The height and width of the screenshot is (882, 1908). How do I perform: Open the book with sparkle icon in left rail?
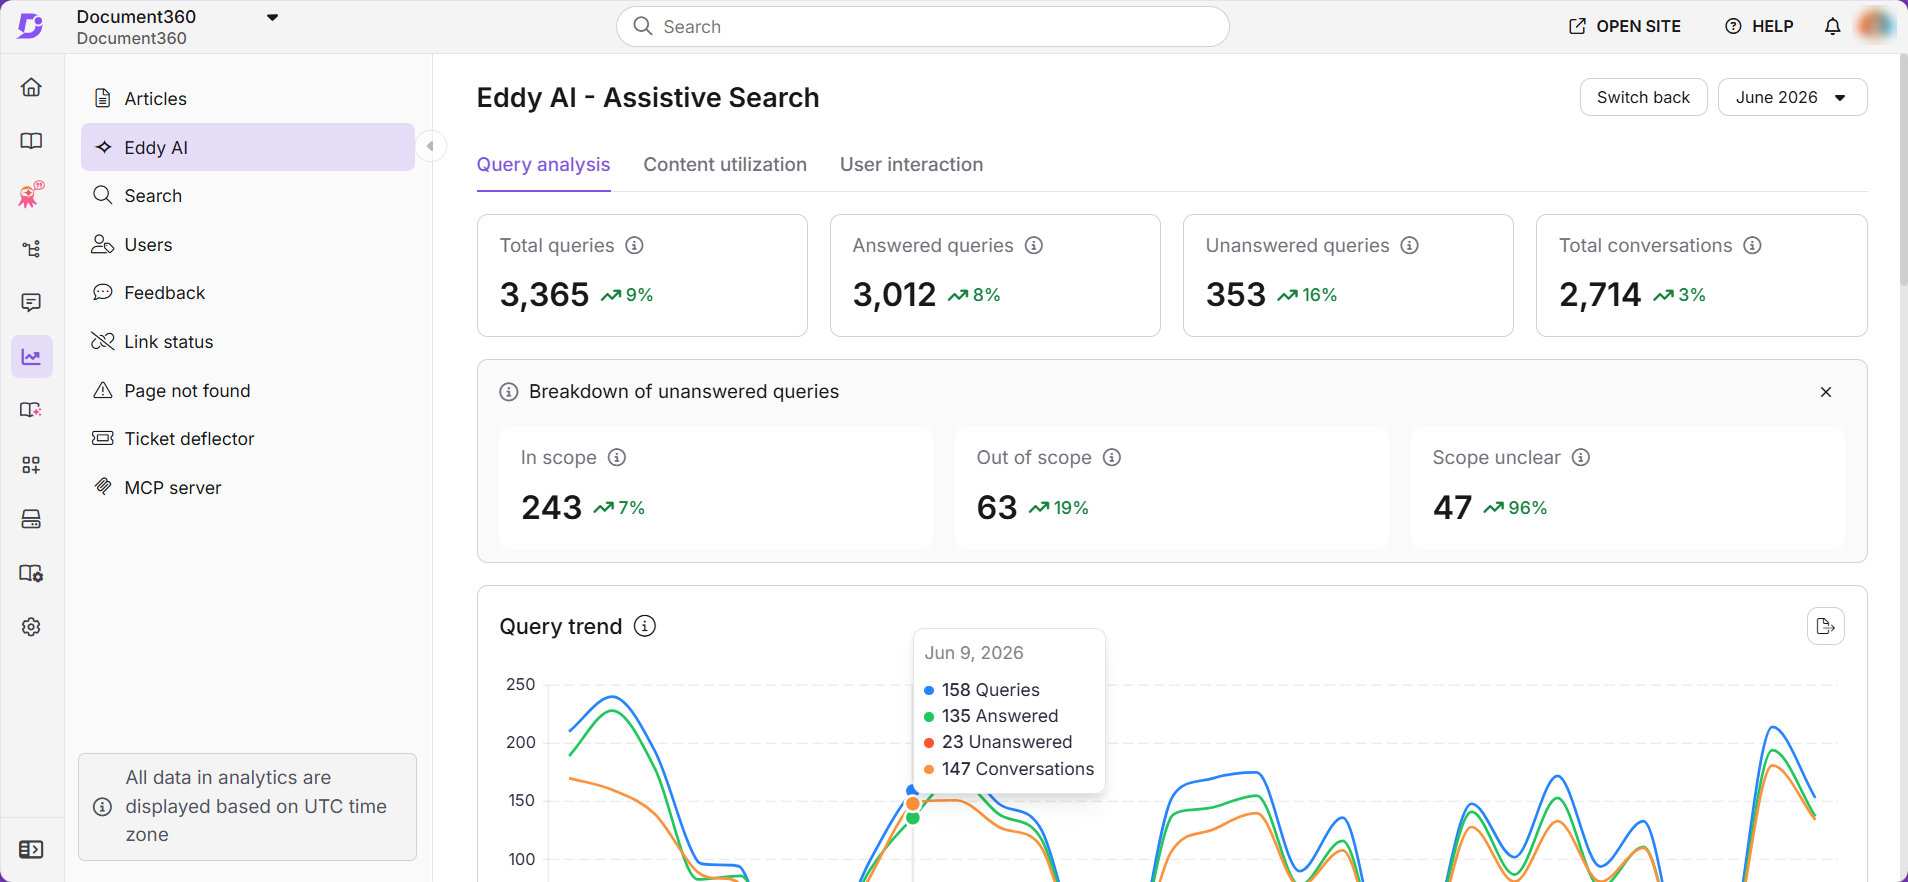pyautogui.click(x=31, y=410)
